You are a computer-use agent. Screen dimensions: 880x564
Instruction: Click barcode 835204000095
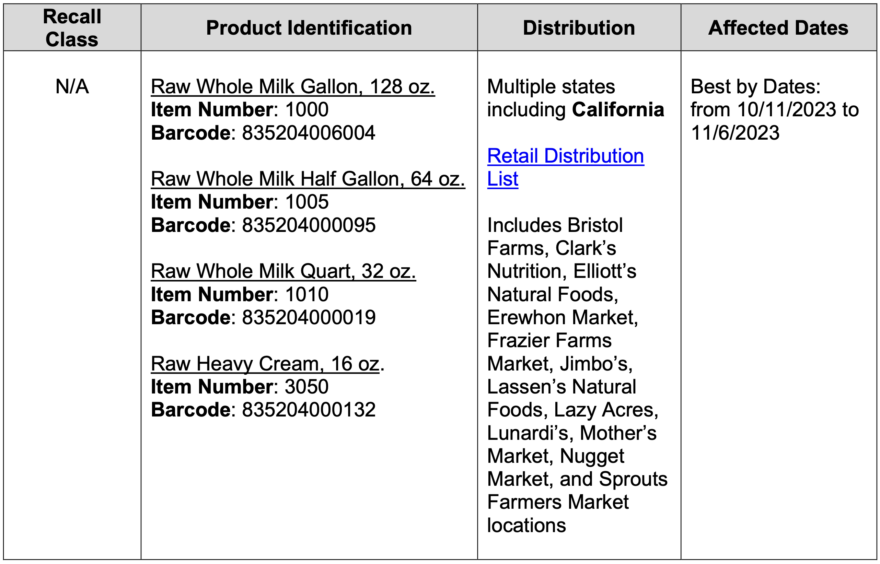pos(309,225)
